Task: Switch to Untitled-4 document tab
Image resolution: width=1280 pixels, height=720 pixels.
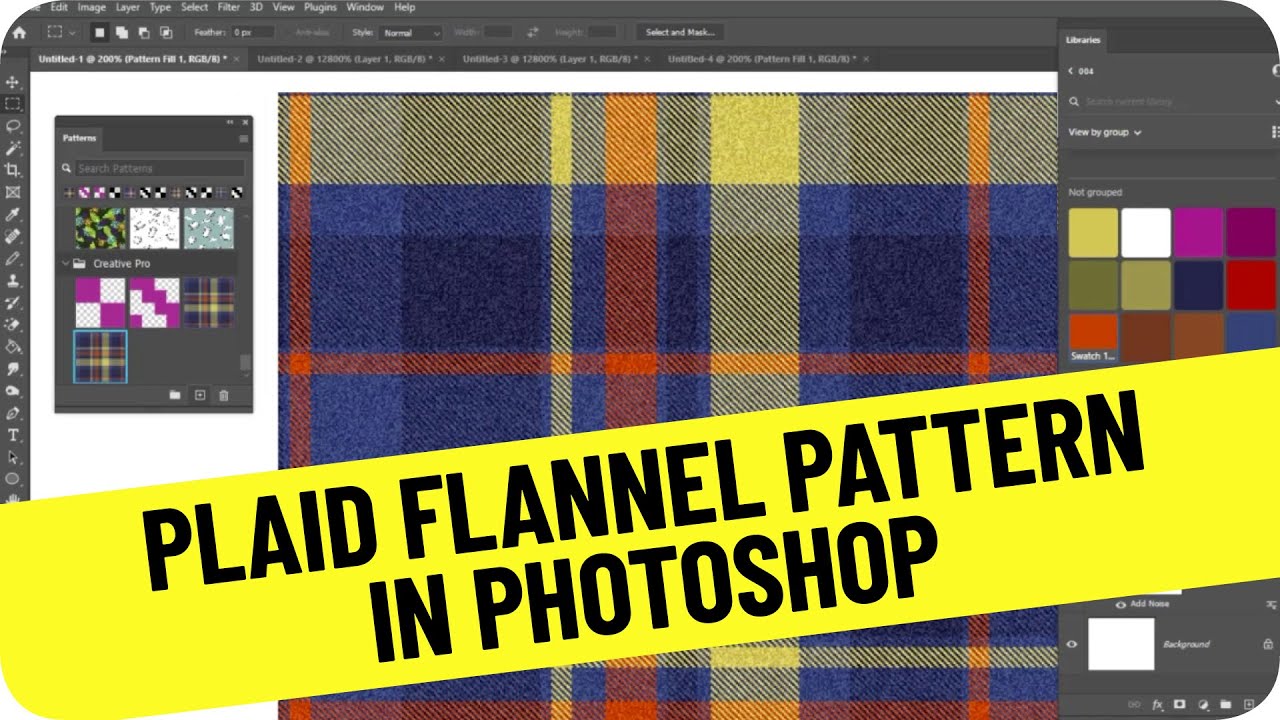Action: pos(761,59)
